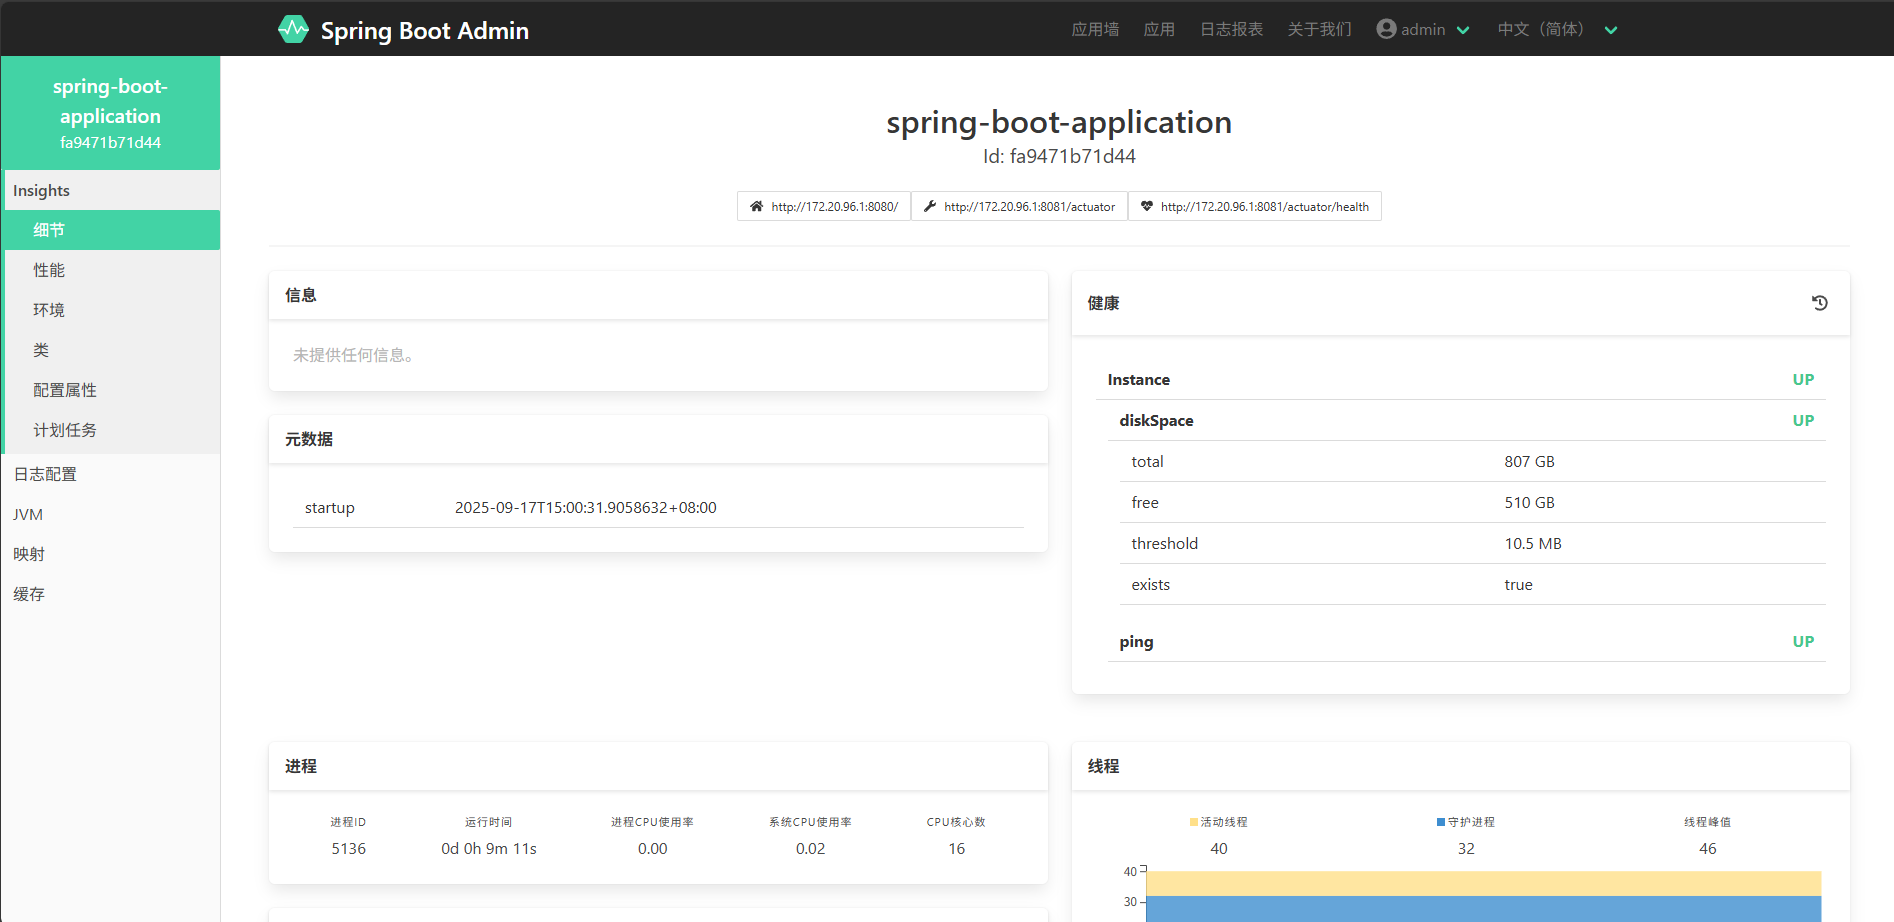Click the 运行时间 value 0d 0h 9m 11s

(488, 848)
